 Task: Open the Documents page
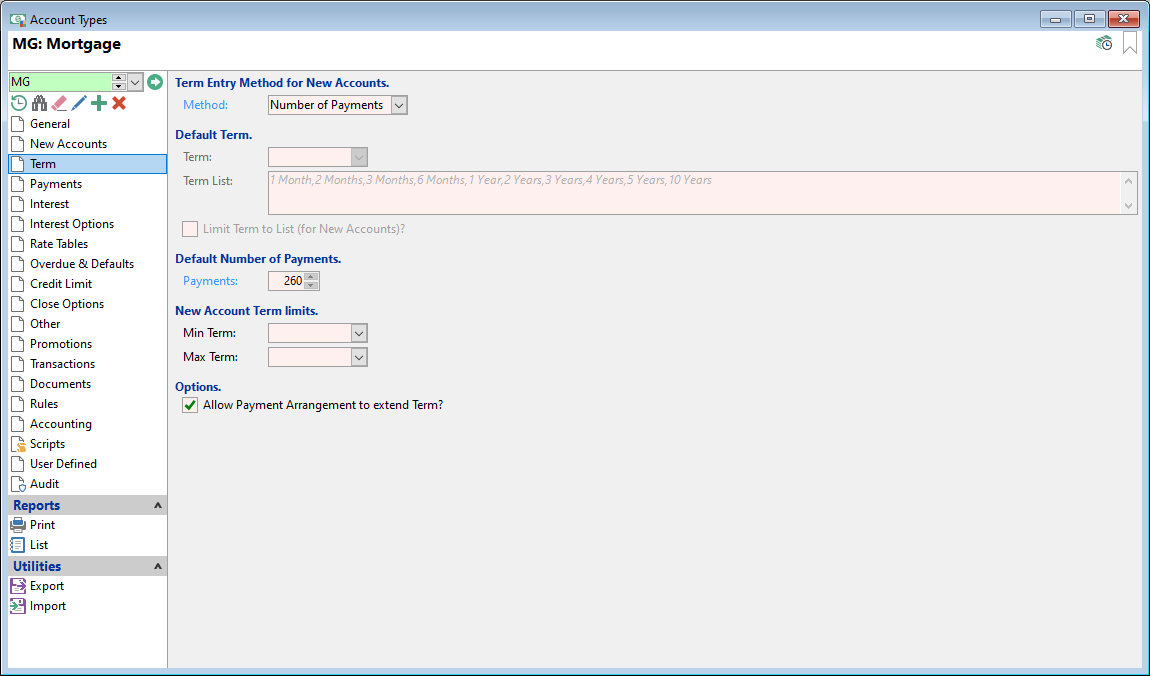pos(87,384)
